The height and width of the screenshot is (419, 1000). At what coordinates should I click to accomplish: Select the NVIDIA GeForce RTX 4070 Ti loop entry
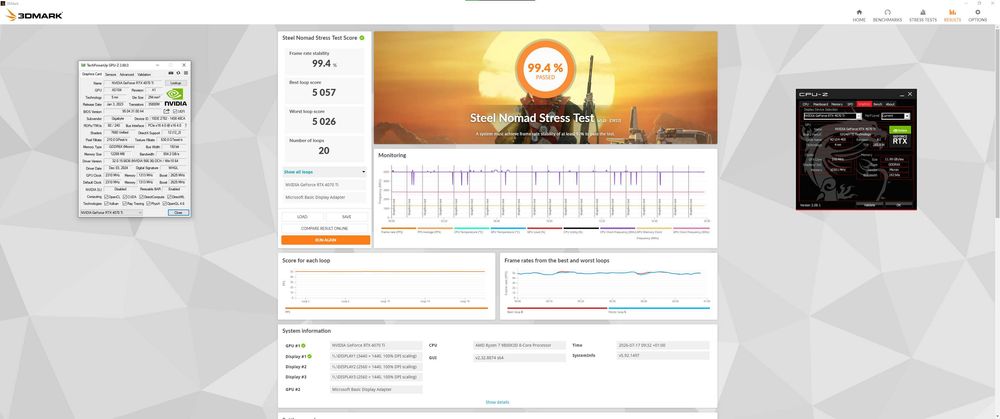click(325, 184)
